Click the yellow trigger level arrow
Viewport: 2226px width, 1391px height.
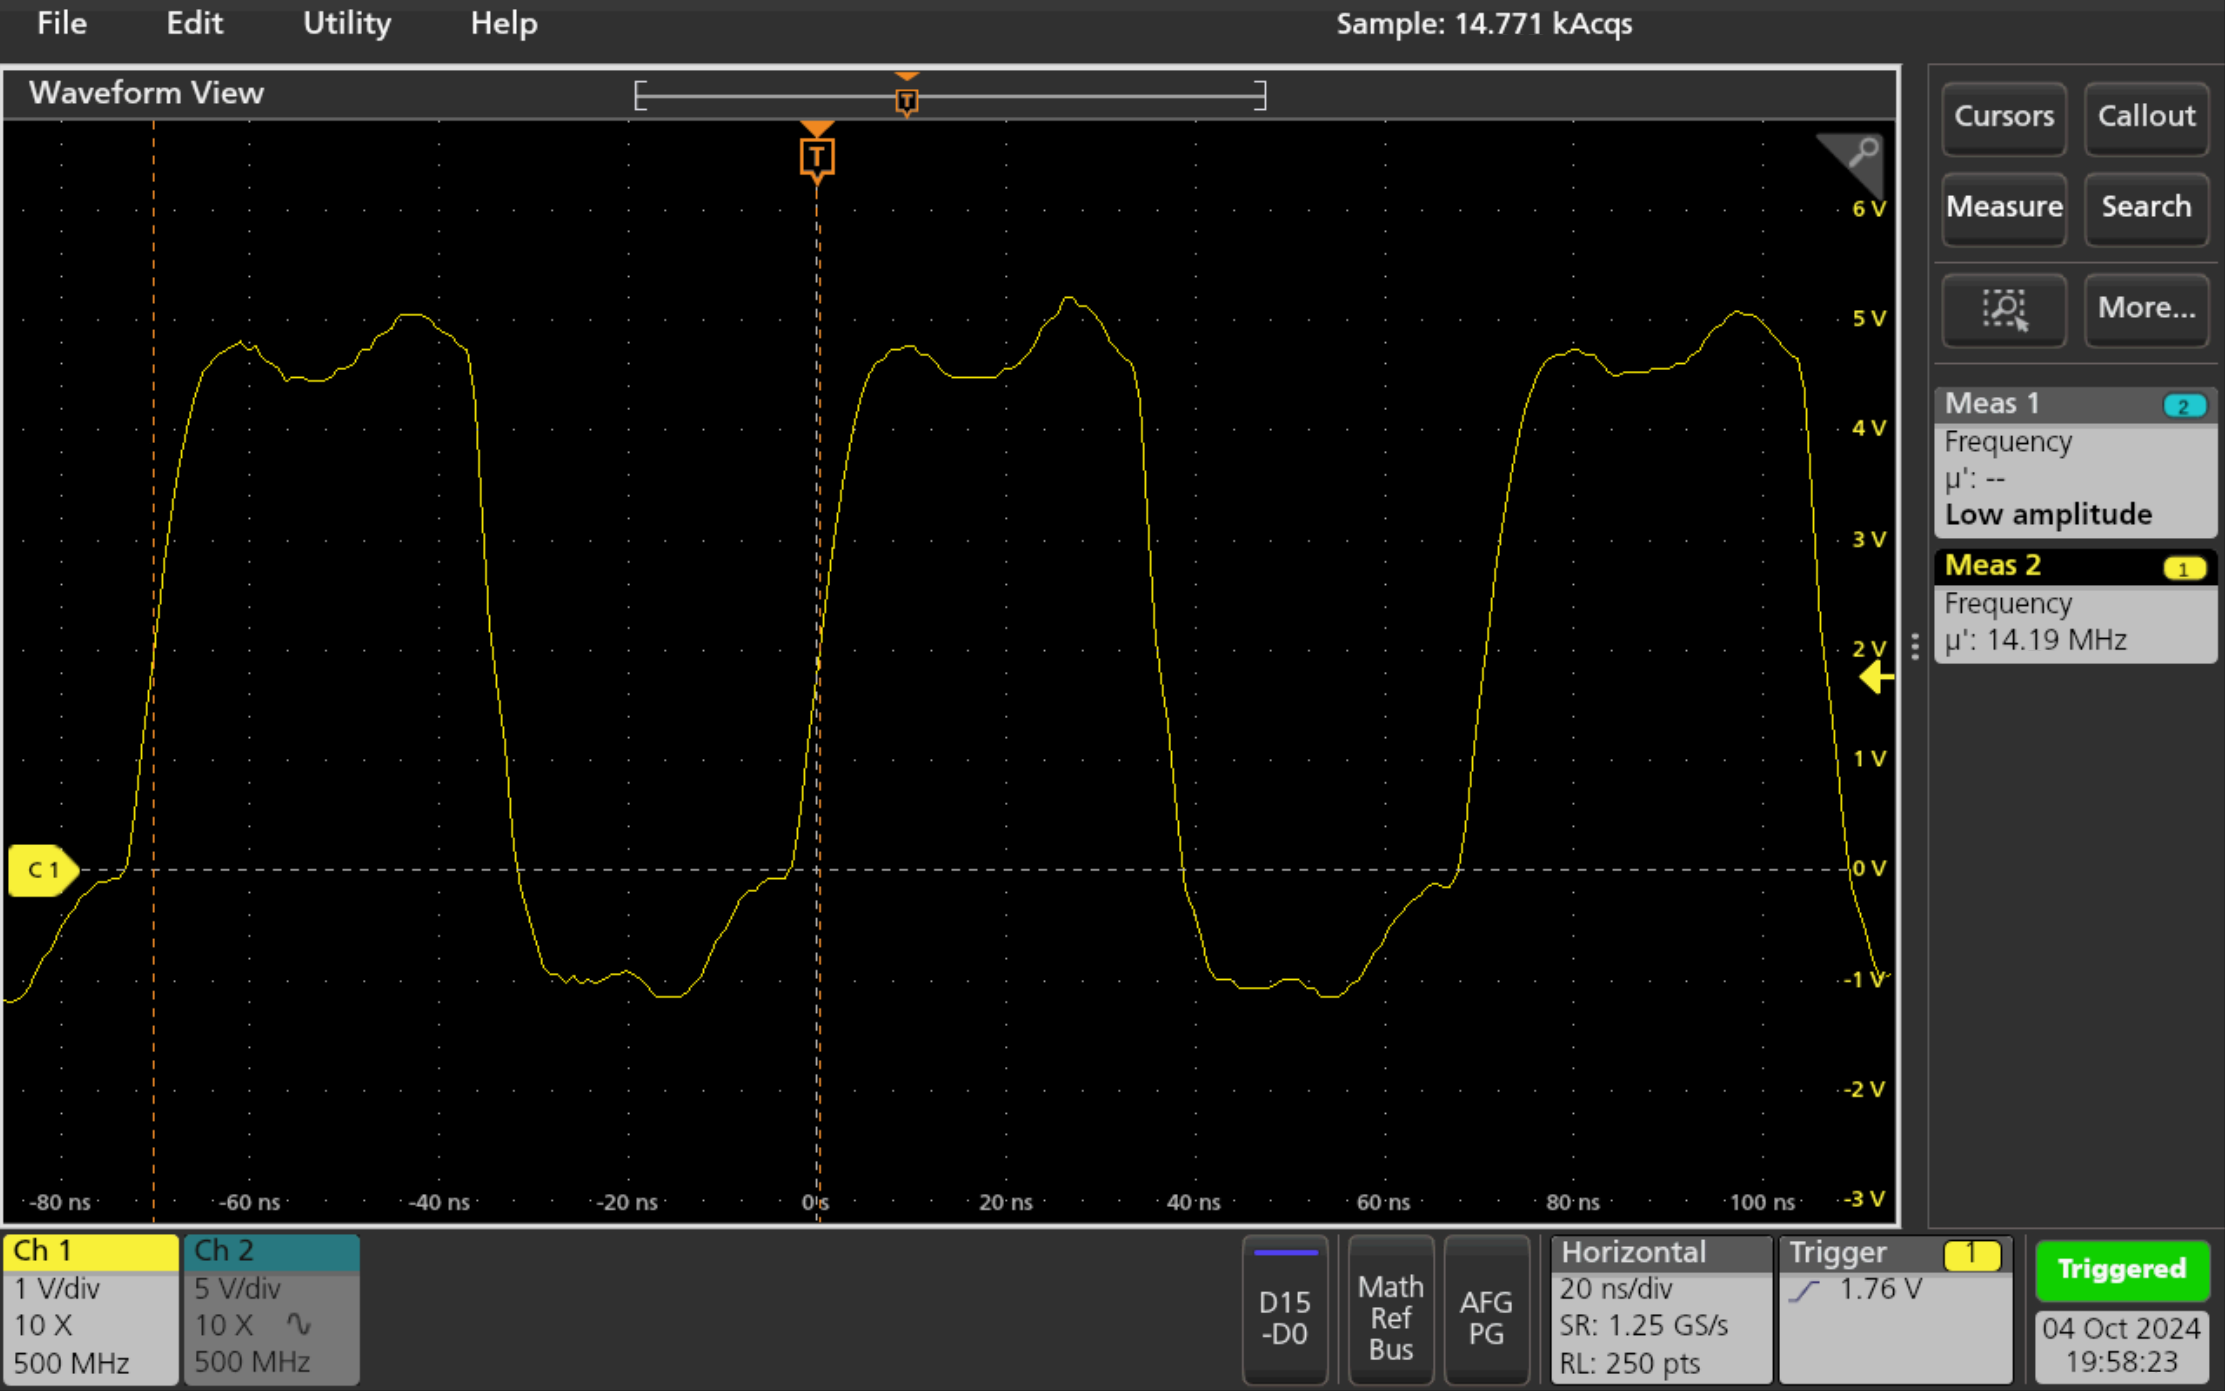pos(1876,678)
